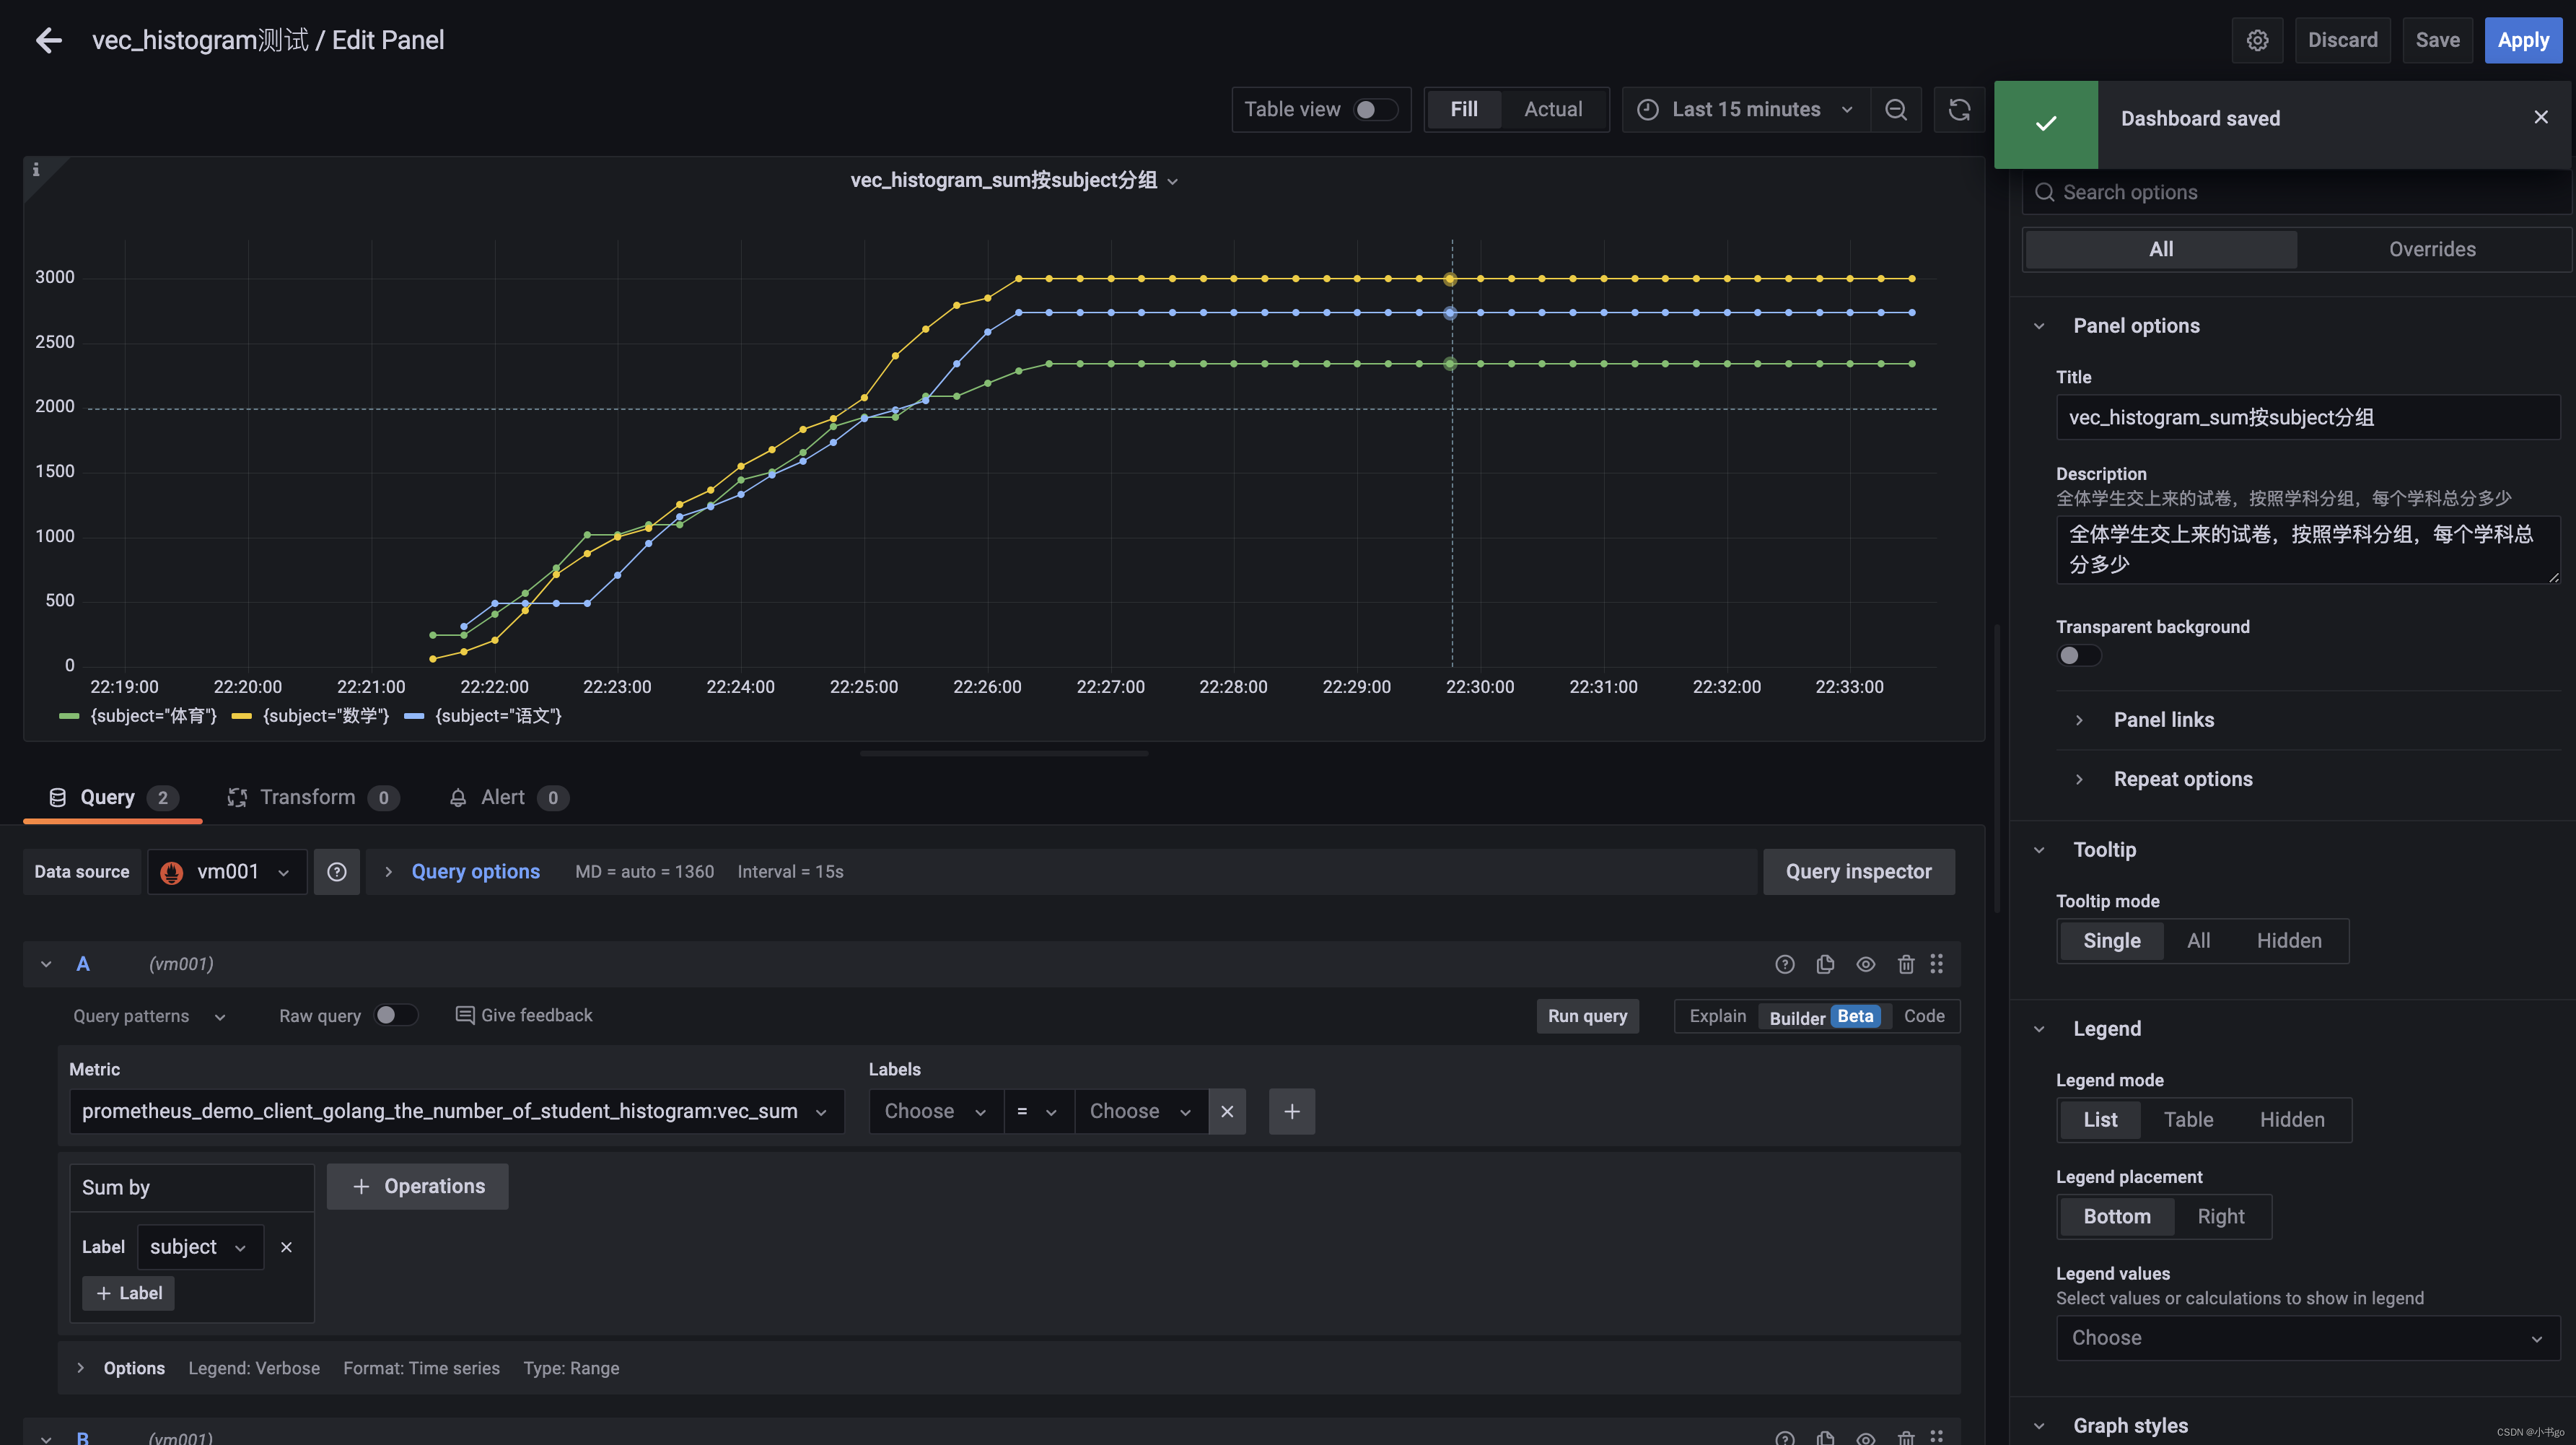Click the zoom out time range icon
The height and width of the screenshot is (1445, 2576).
click(x=1895, y=109)
